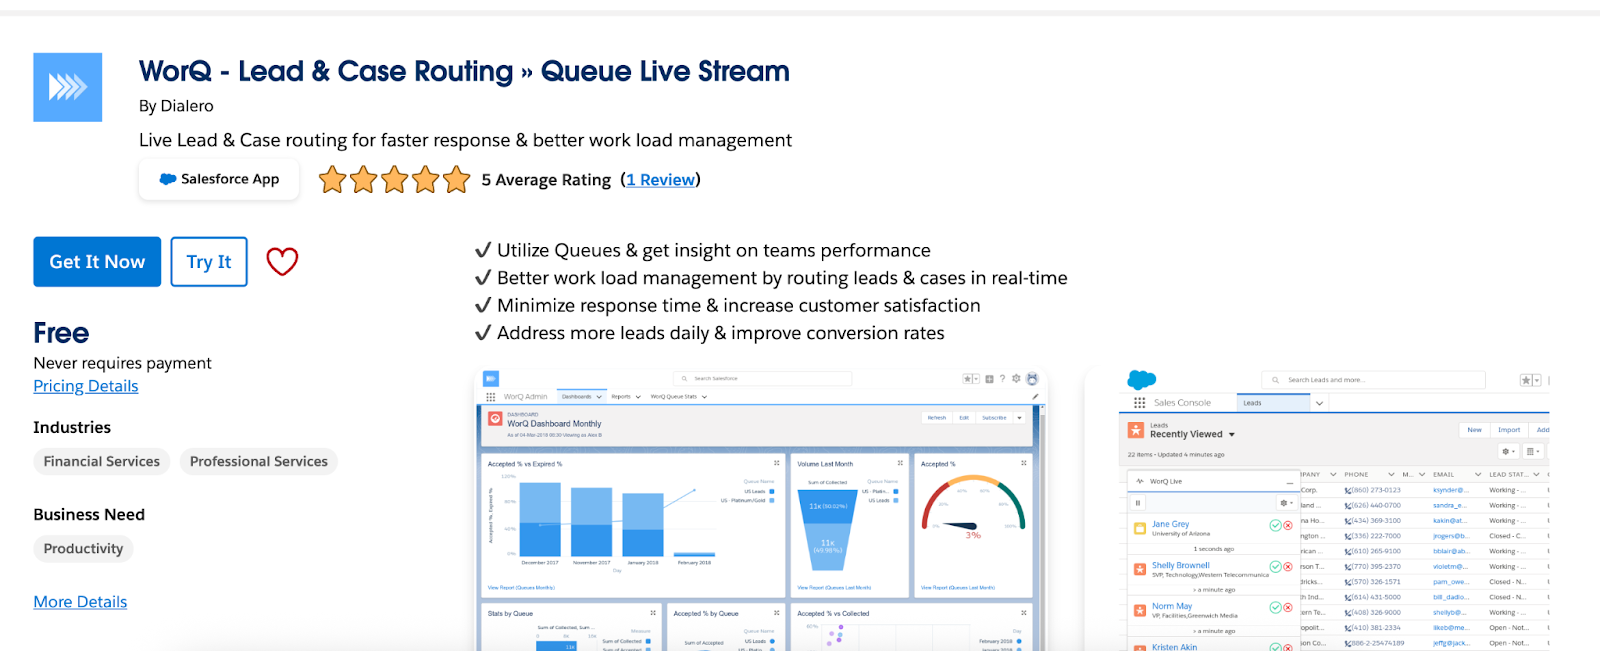Open the 1 Review link

661,180
